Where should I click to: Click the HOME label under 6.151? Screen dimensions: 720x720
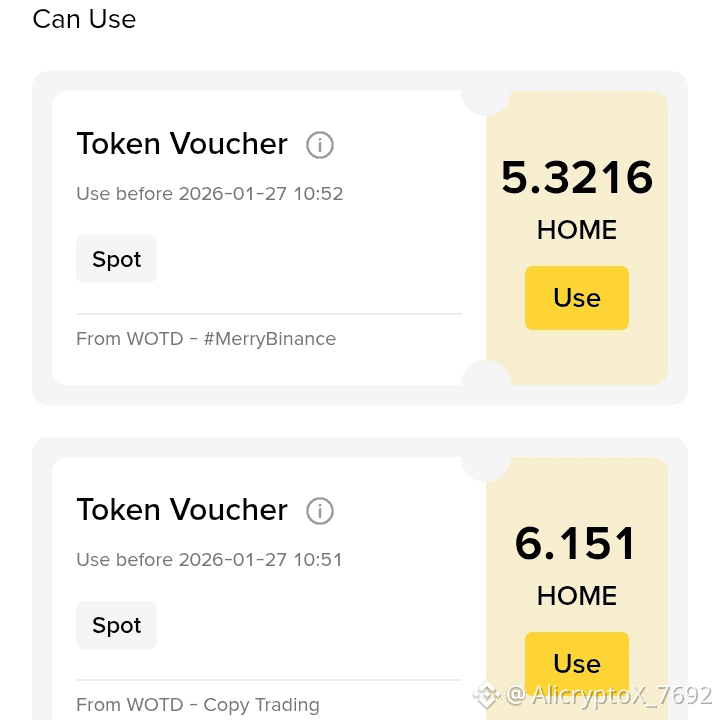coord(576,596)
